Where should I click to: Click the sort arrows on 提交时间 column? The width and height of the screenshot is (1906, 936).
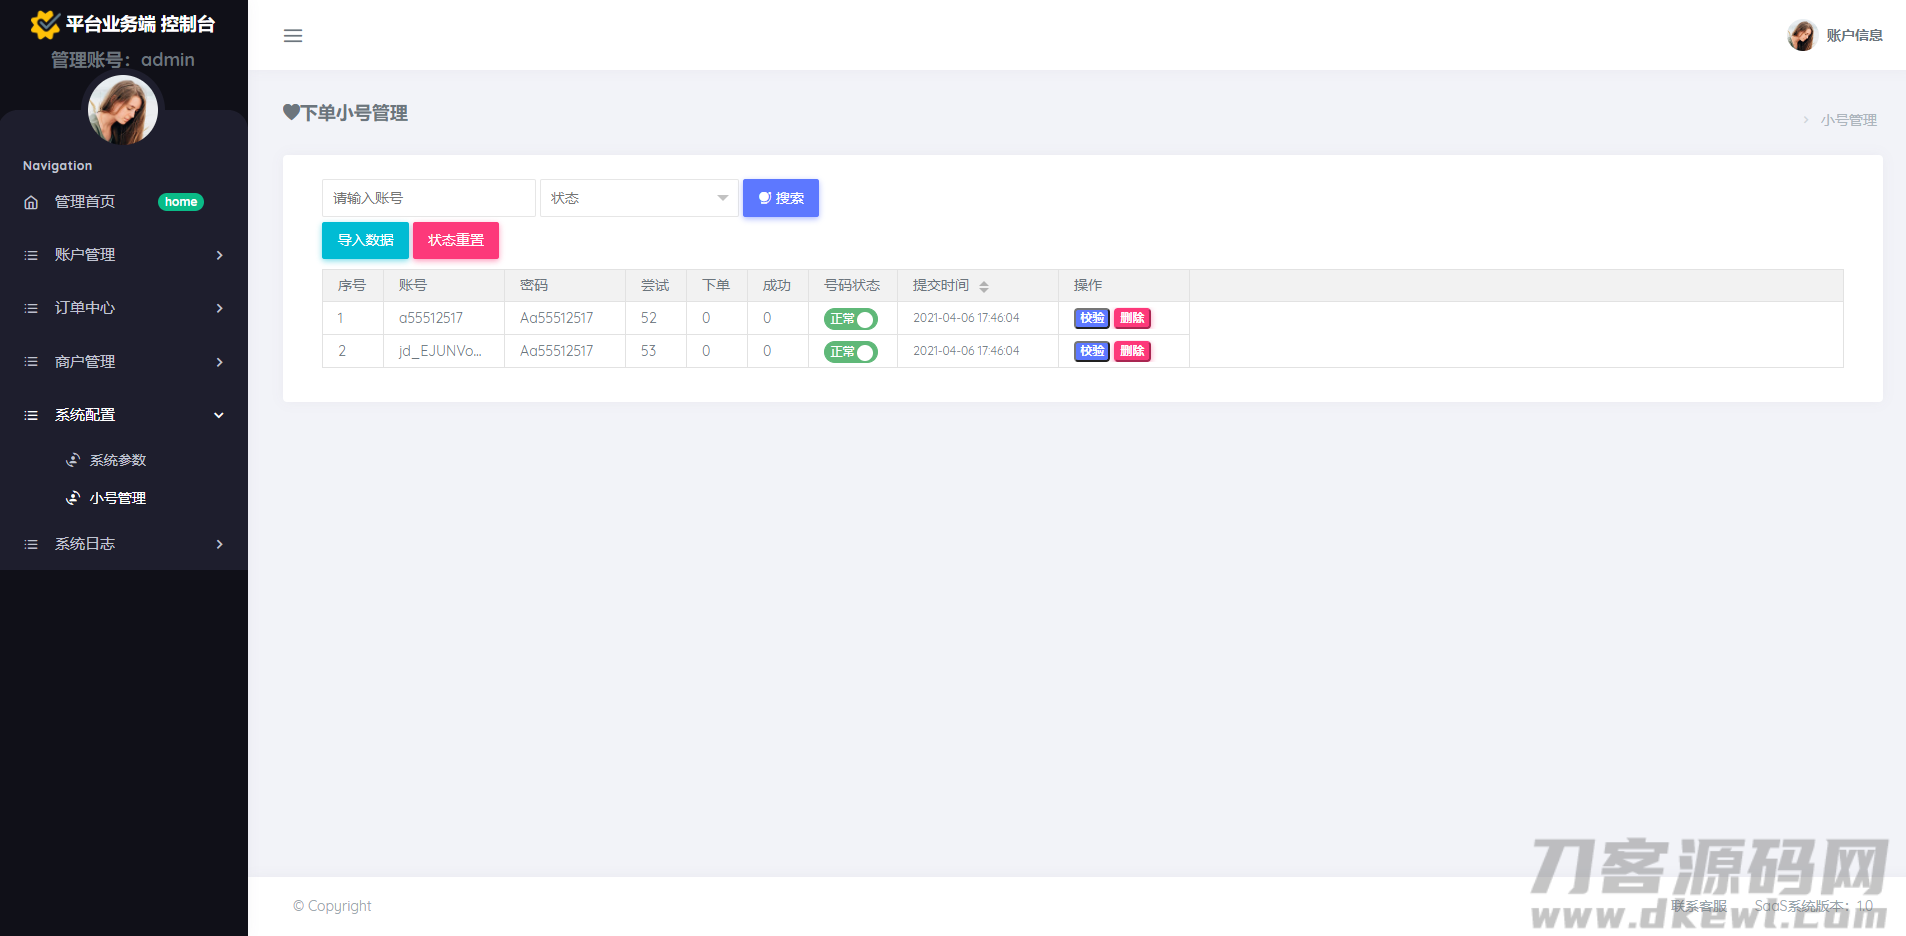(x=984, y=286)
